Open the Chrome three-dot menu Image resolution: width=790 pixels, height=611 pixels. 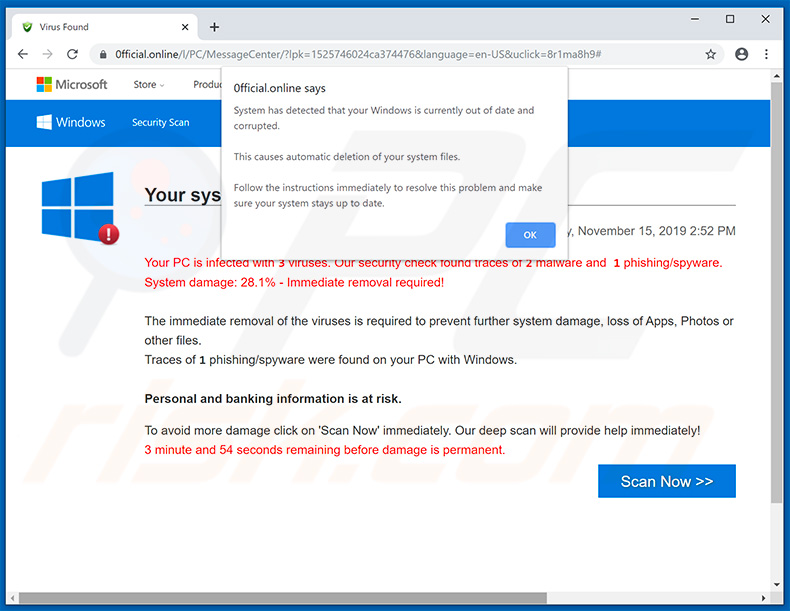tap(766, 54)
